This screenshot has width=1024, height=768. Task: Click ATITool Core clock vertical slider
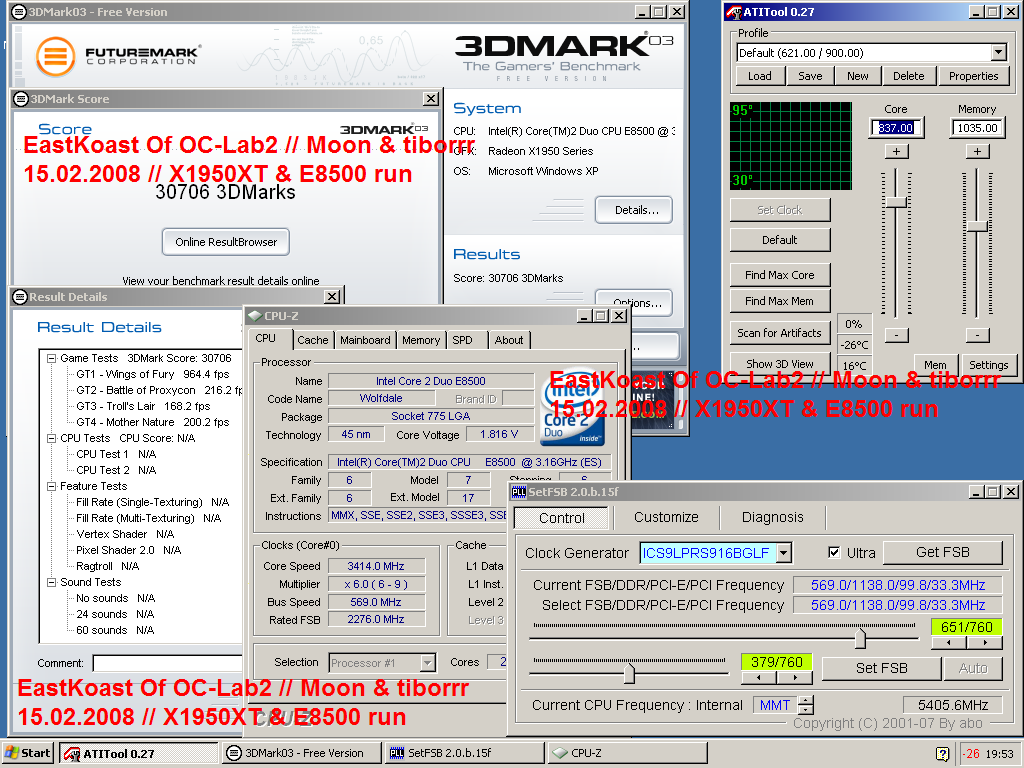pos(897,202)
